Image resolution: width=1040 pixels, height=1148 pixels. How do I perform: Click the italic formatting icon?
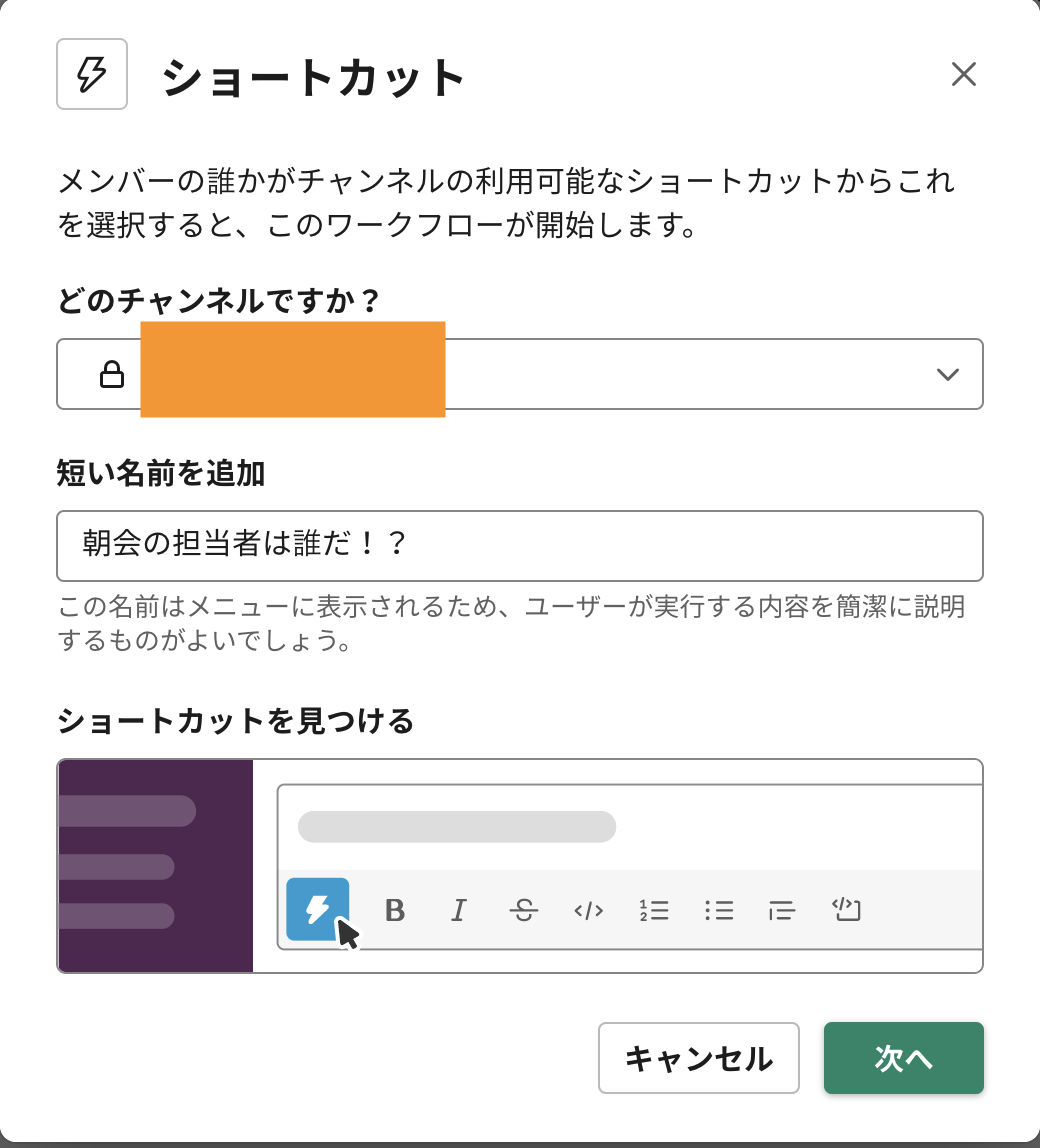click(x=458, y=910)
